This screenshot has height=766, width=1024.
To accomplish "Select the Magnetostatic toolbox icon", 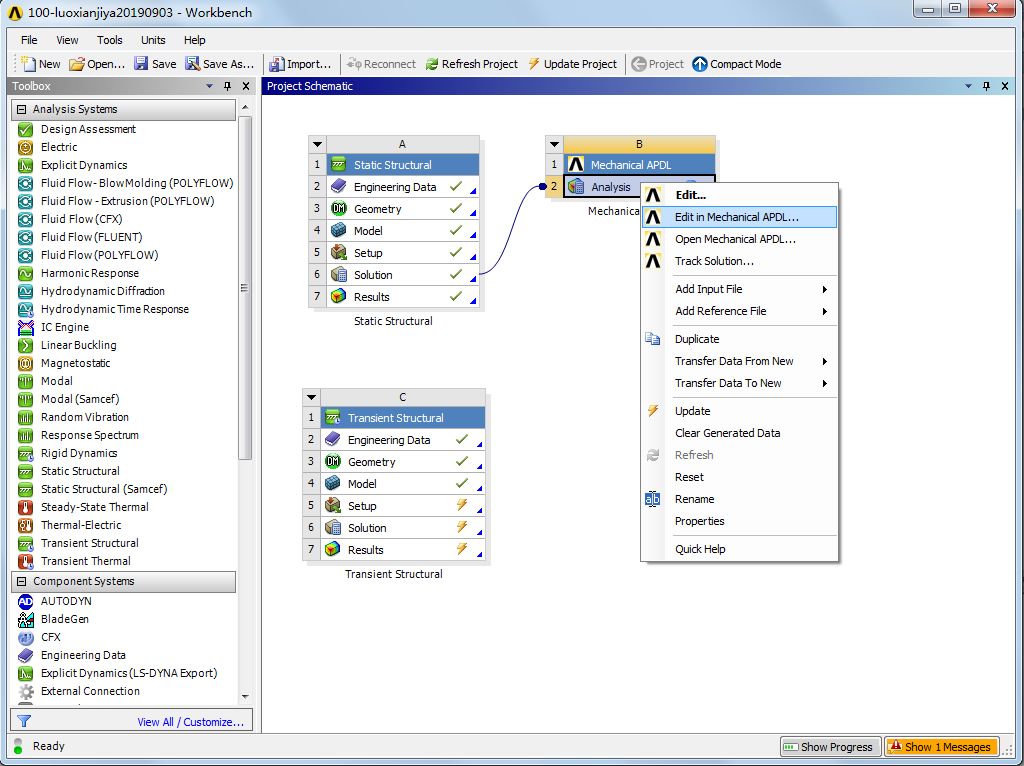I will (x=25, y=363).
